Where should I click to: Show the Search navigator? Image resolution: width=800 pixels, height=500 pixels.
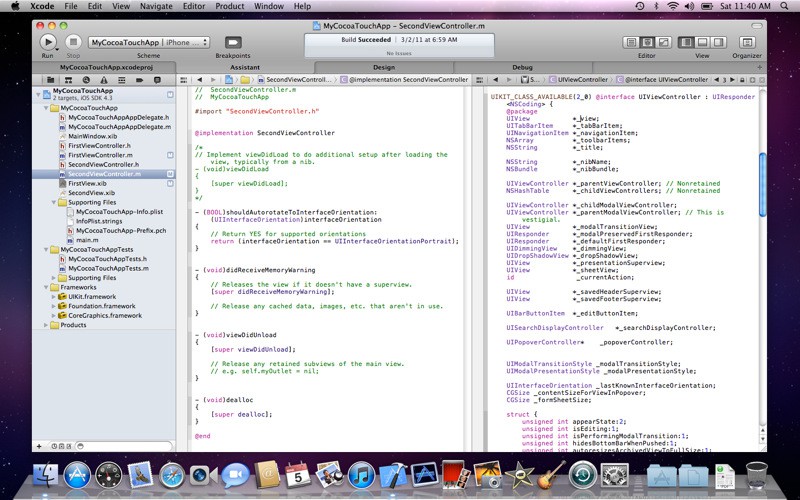tap(86, 80)
